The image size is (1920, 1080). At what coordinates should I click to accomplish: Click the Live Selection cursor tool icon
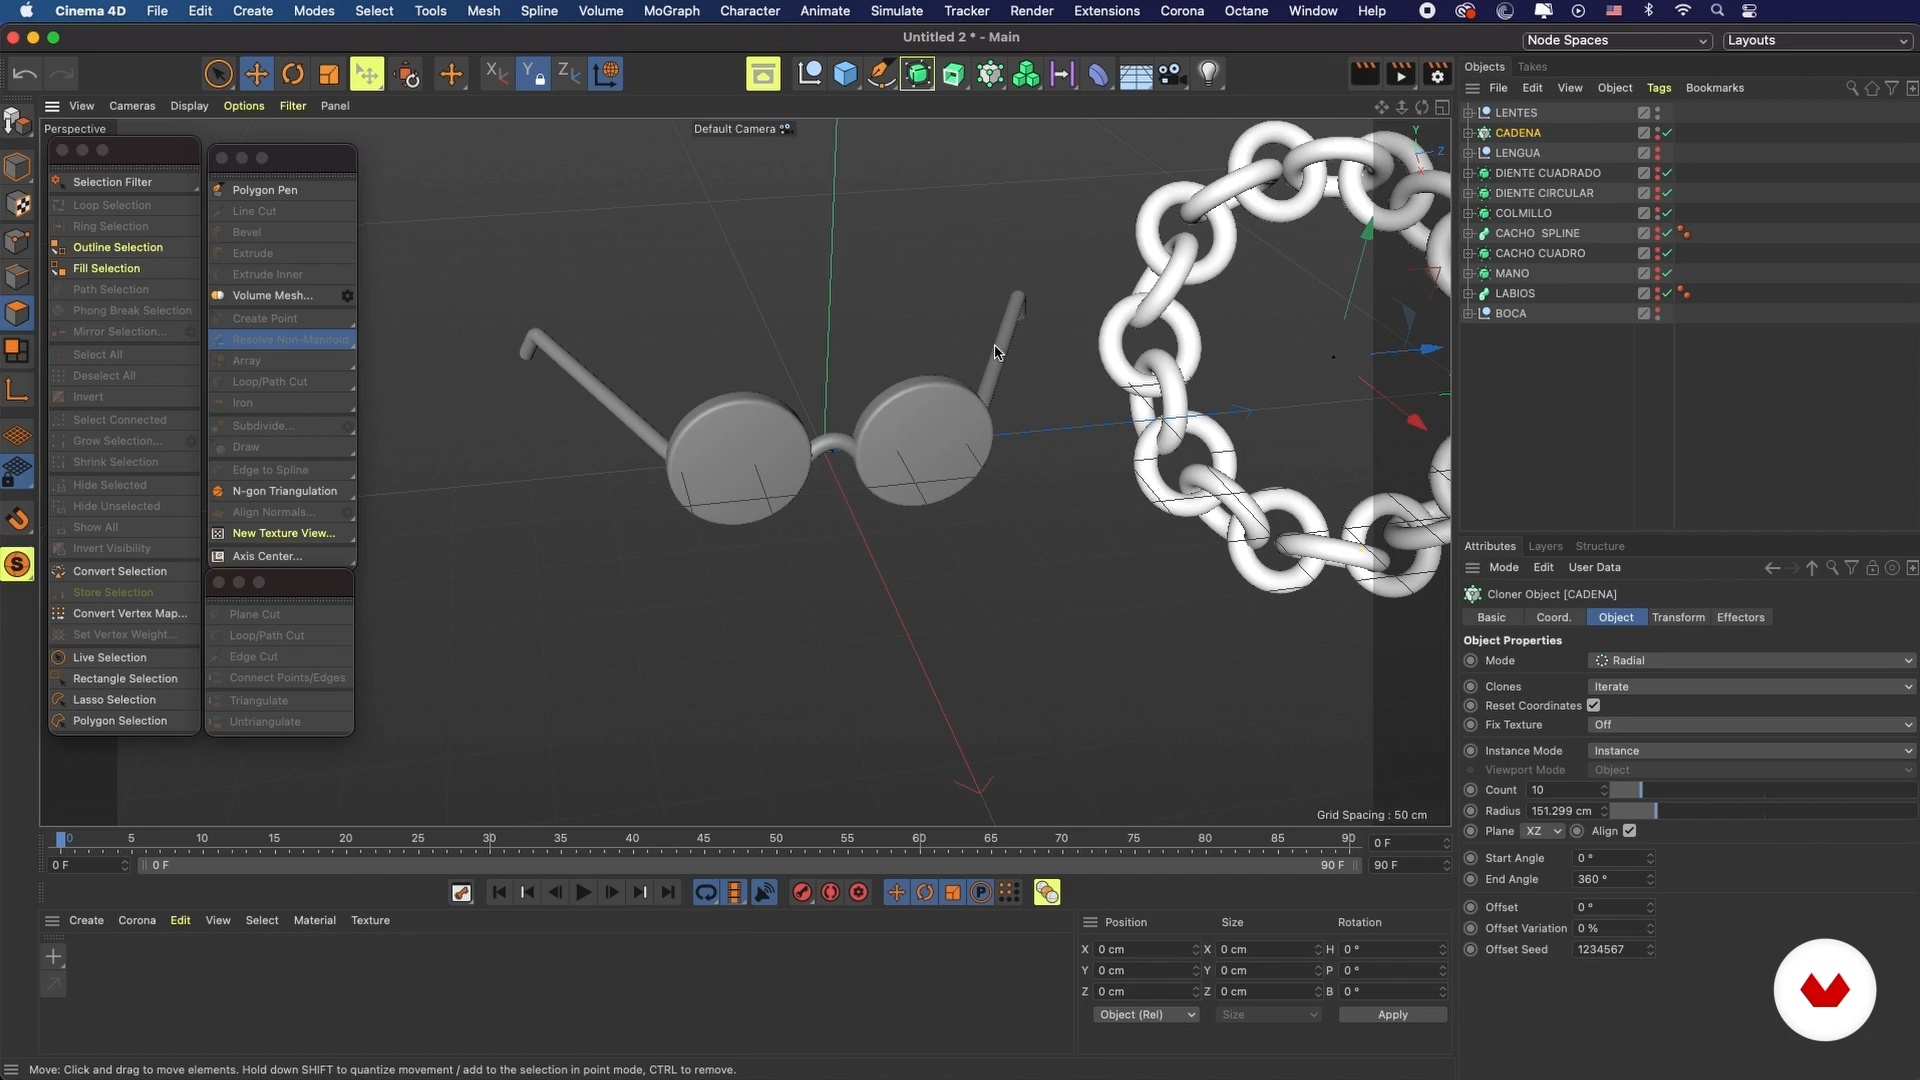coord(219,74)
